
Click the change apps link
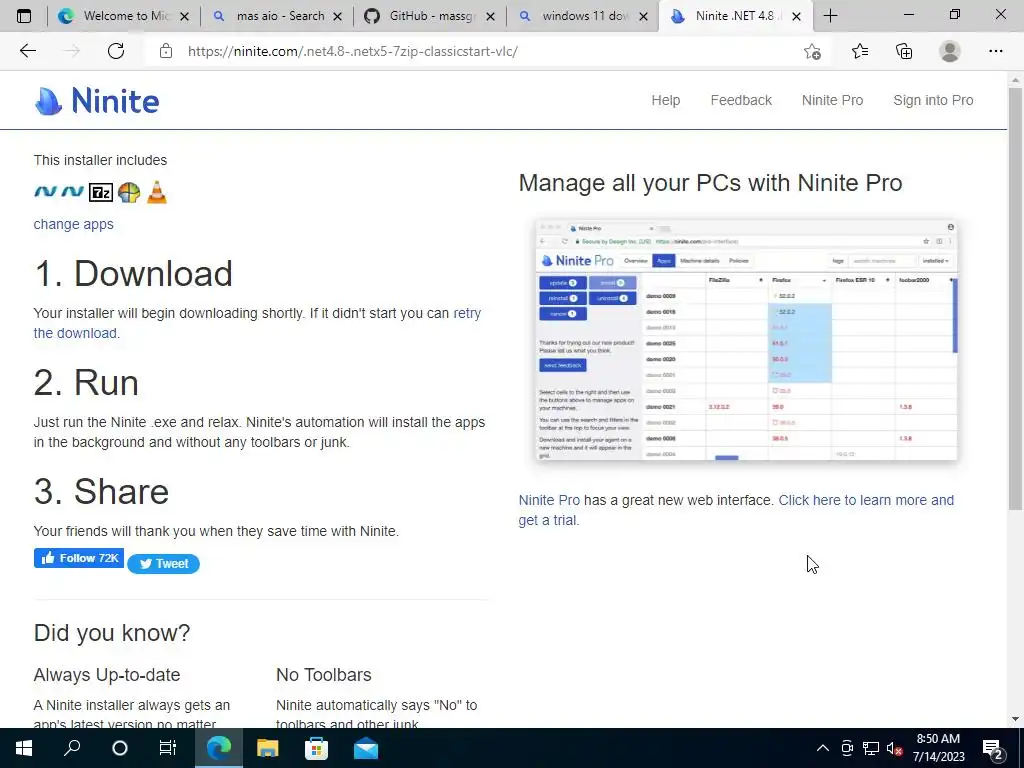[x=73, y=224]
